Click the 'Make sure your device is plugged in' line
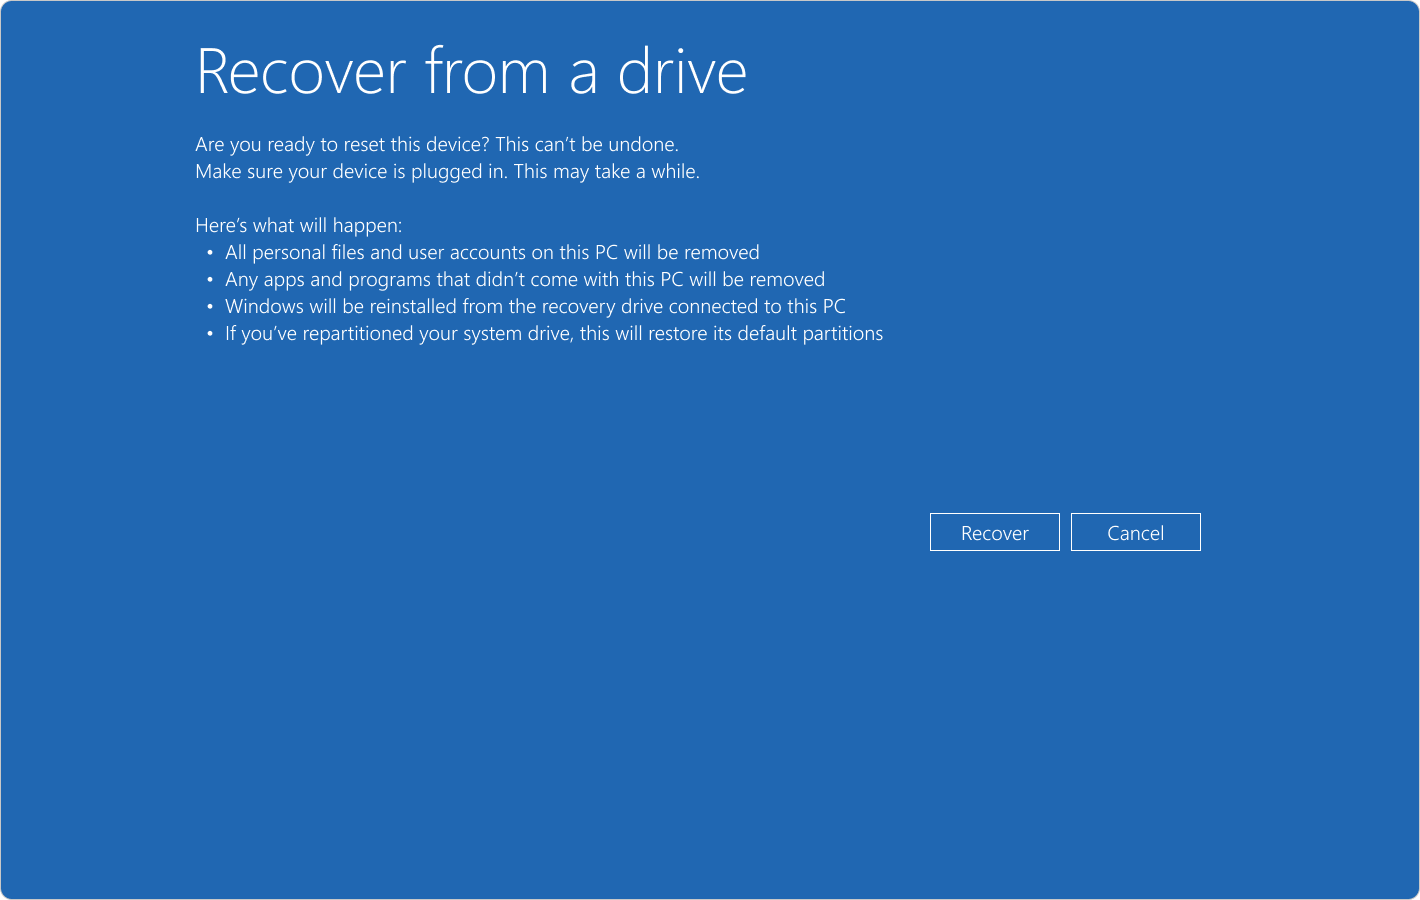1420x900 pixels. click(447, 171)
